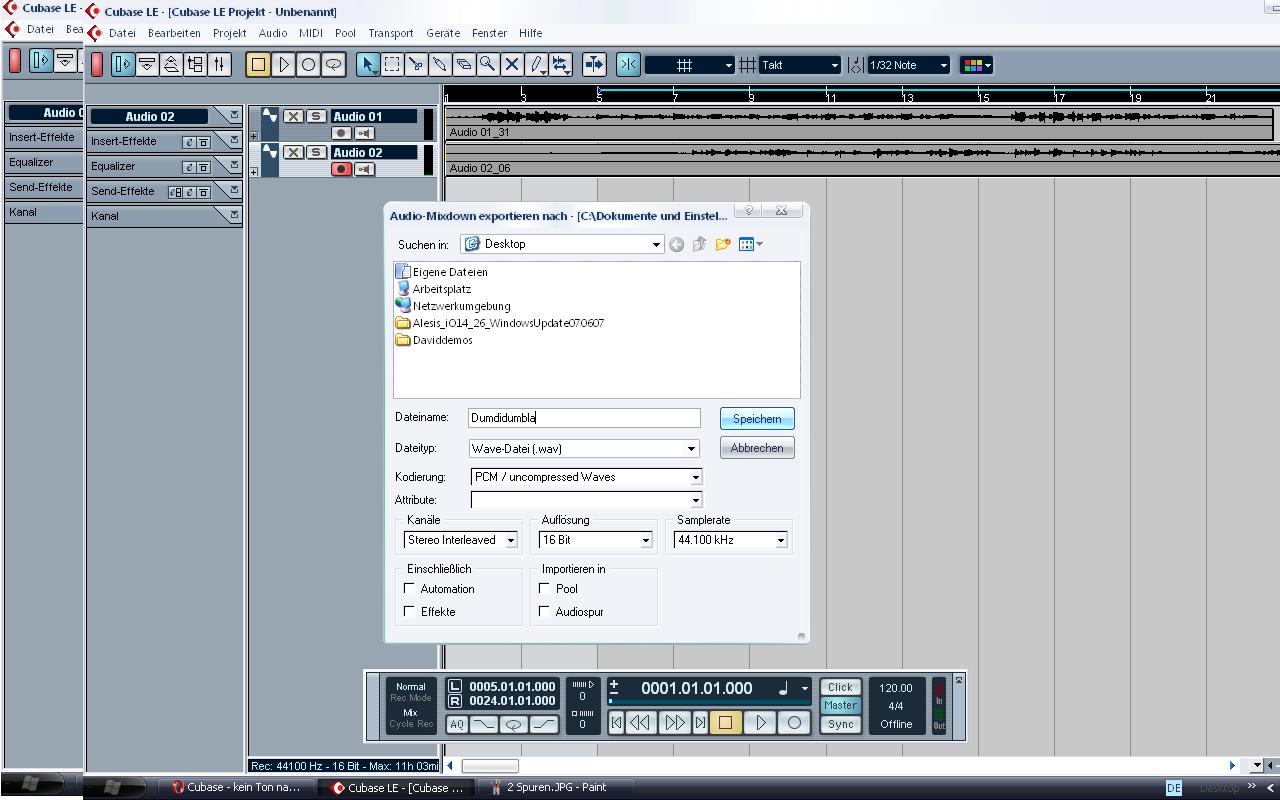Toggle metronome Click in transport

click(x=840, y=687)
